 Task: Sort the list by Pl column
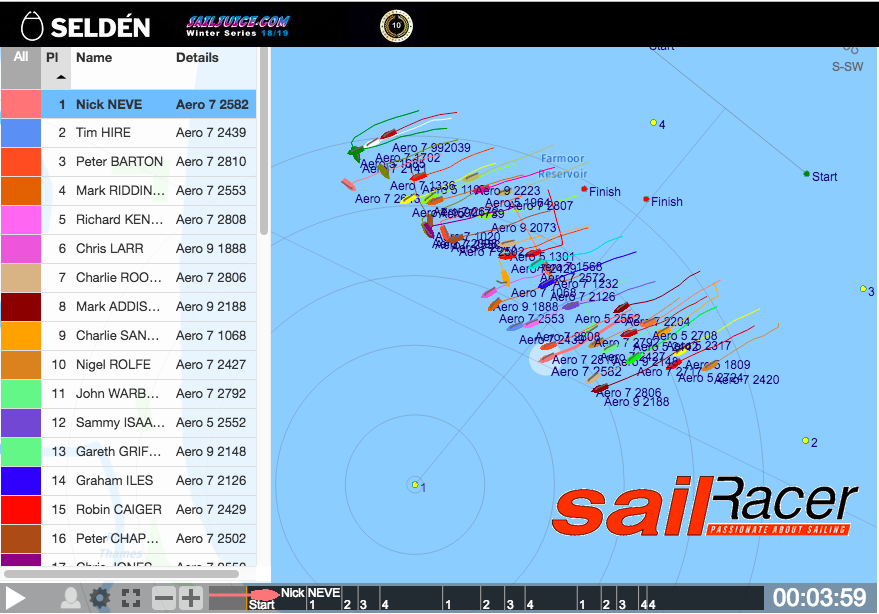tap(55, 68)
